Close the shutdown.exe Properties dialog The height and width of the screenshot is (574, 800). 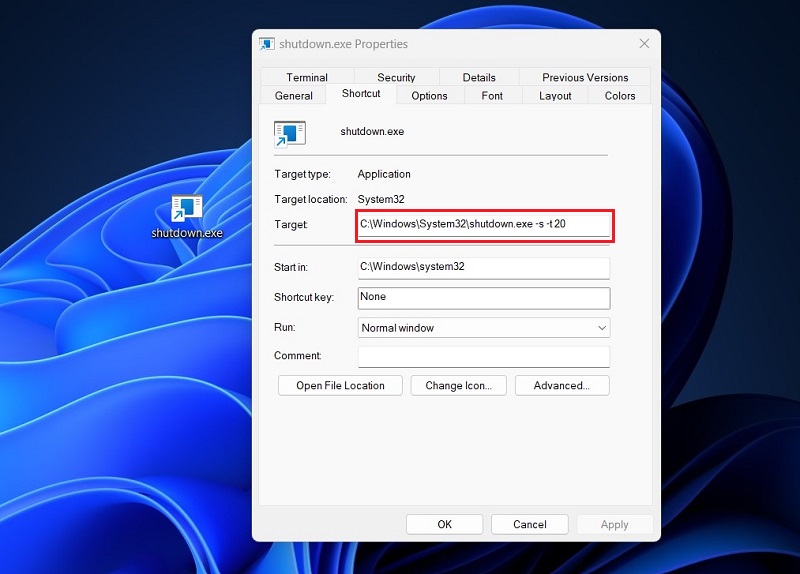(644, 44)
